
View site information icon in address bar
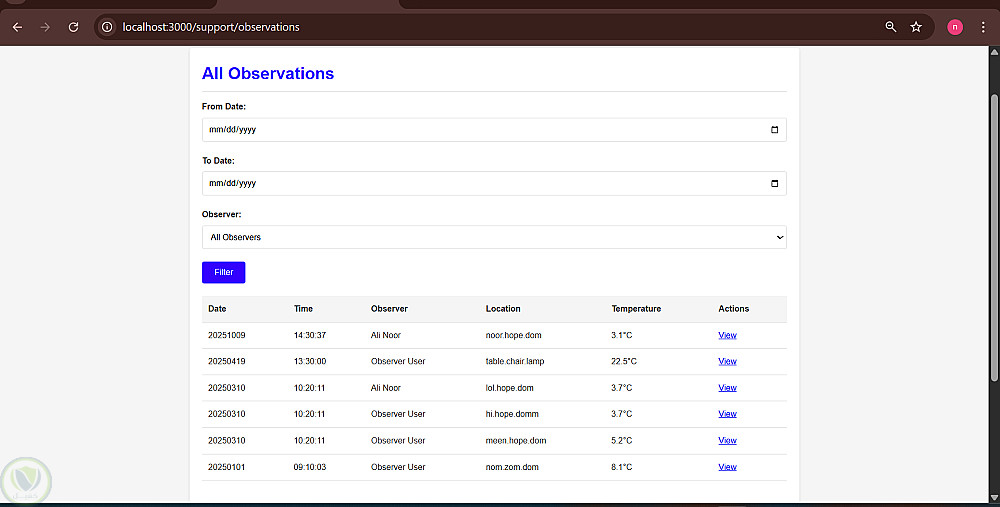click(107, 27)
